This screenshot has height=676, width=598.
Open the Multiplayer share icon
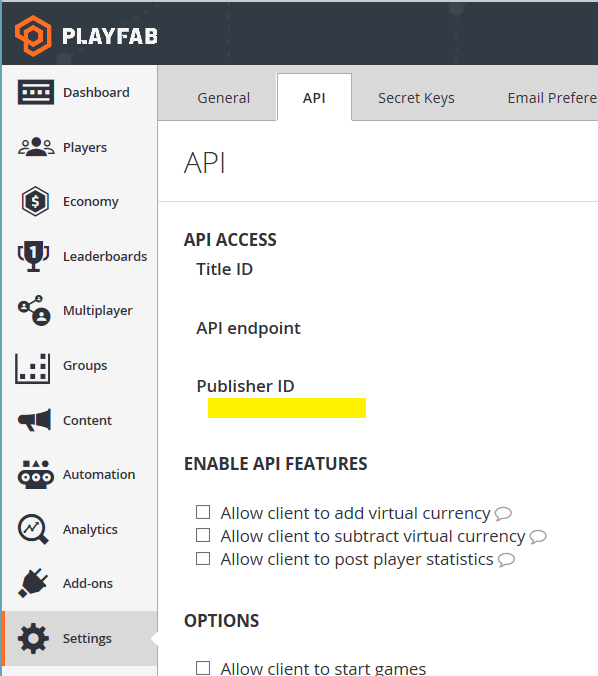point(34,310)
